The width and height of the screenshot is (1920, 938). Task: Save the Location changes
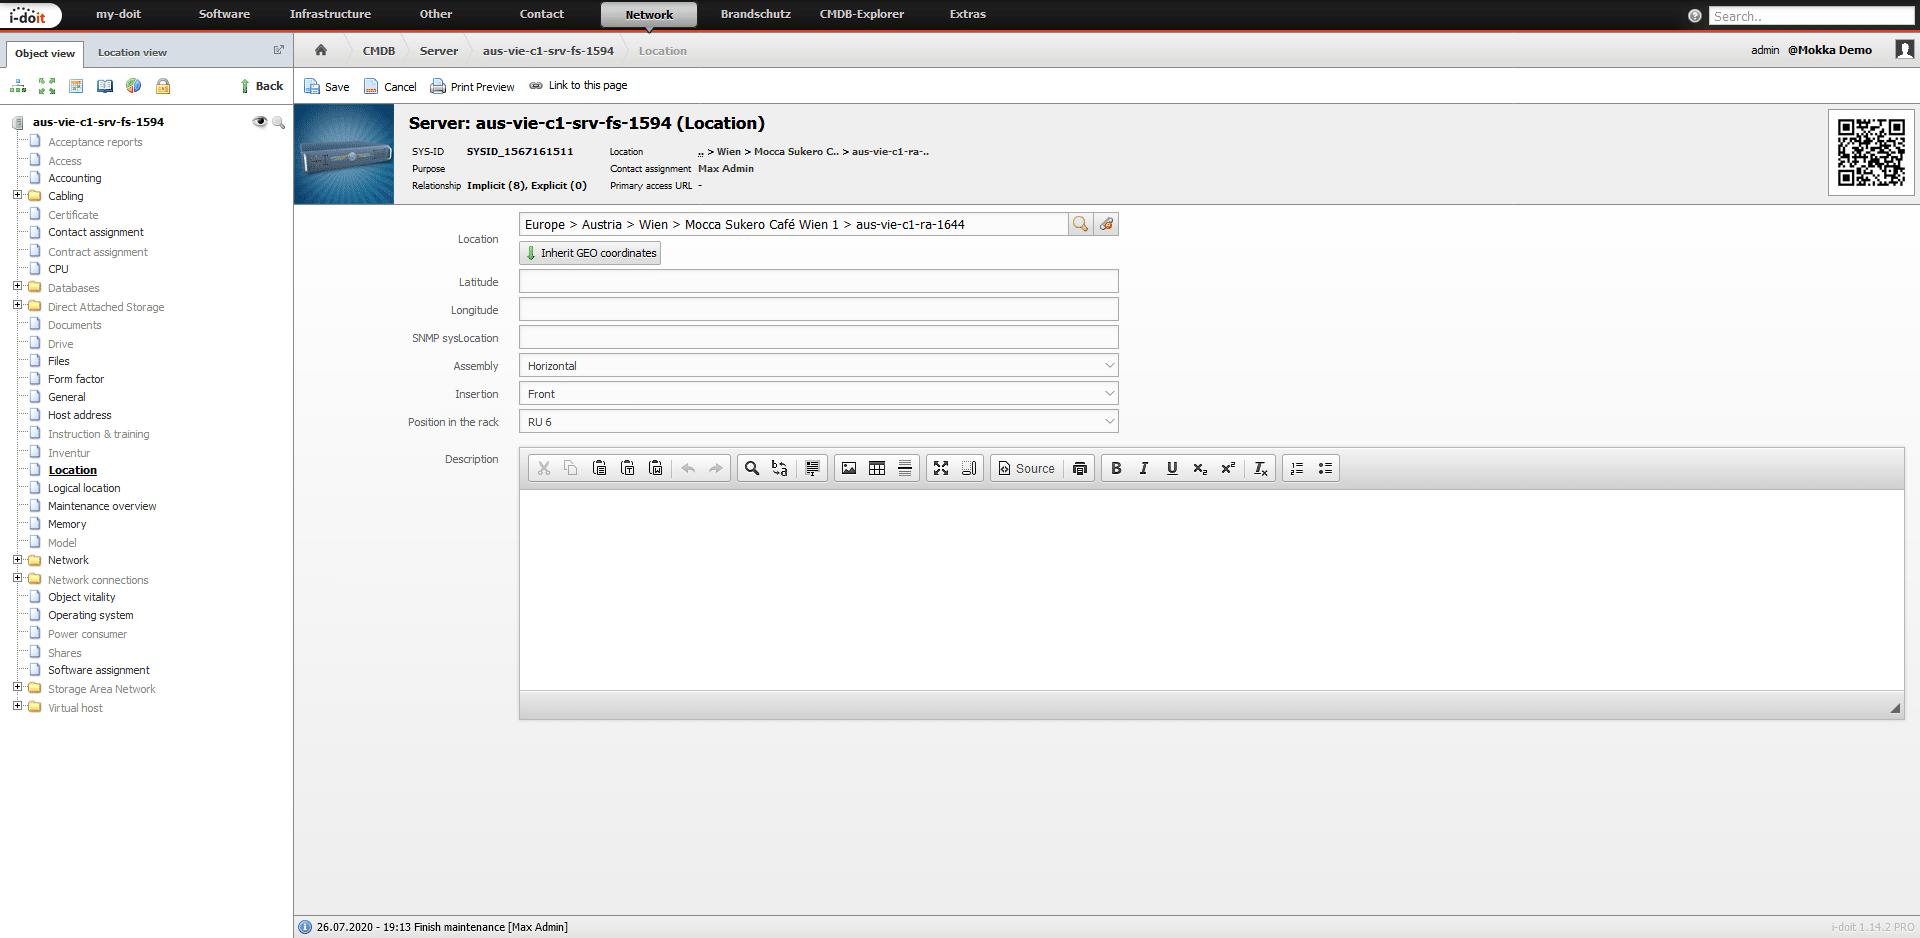click(327, 86)
